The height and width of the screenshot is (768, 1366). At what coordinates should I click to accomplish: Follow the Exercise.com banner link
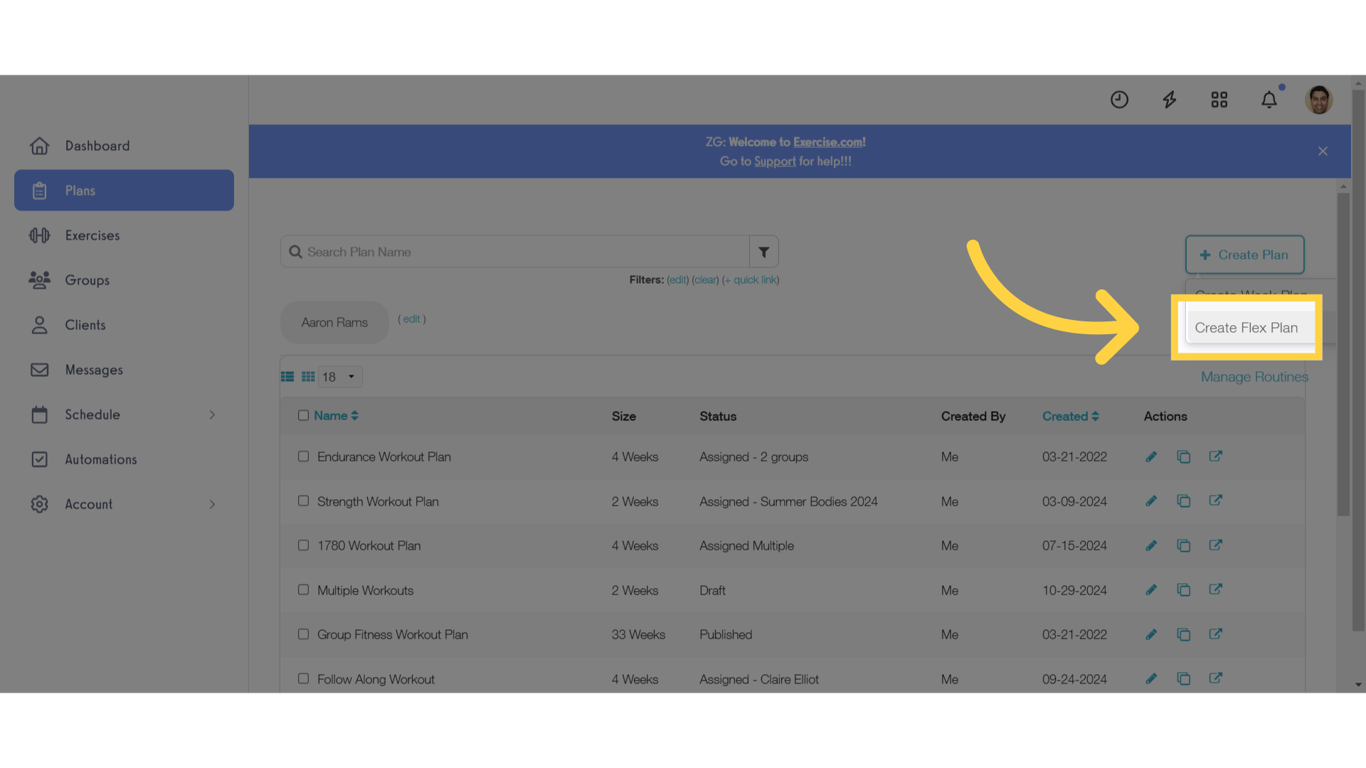[829, 142]
